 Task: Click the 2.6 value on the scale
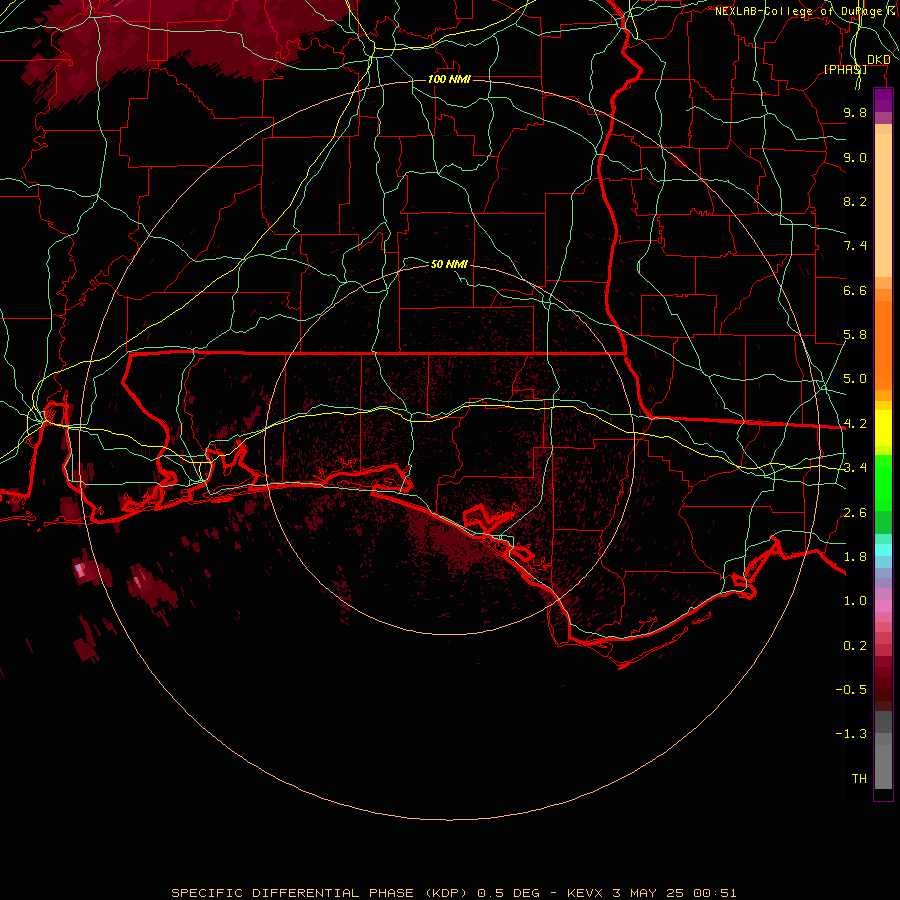coord(855,513)
